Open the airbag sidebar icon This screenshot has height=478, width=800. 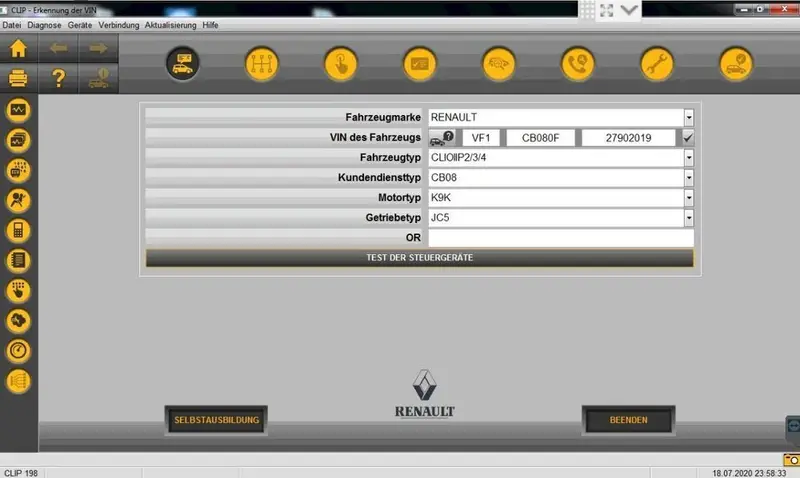coord(18,200)
